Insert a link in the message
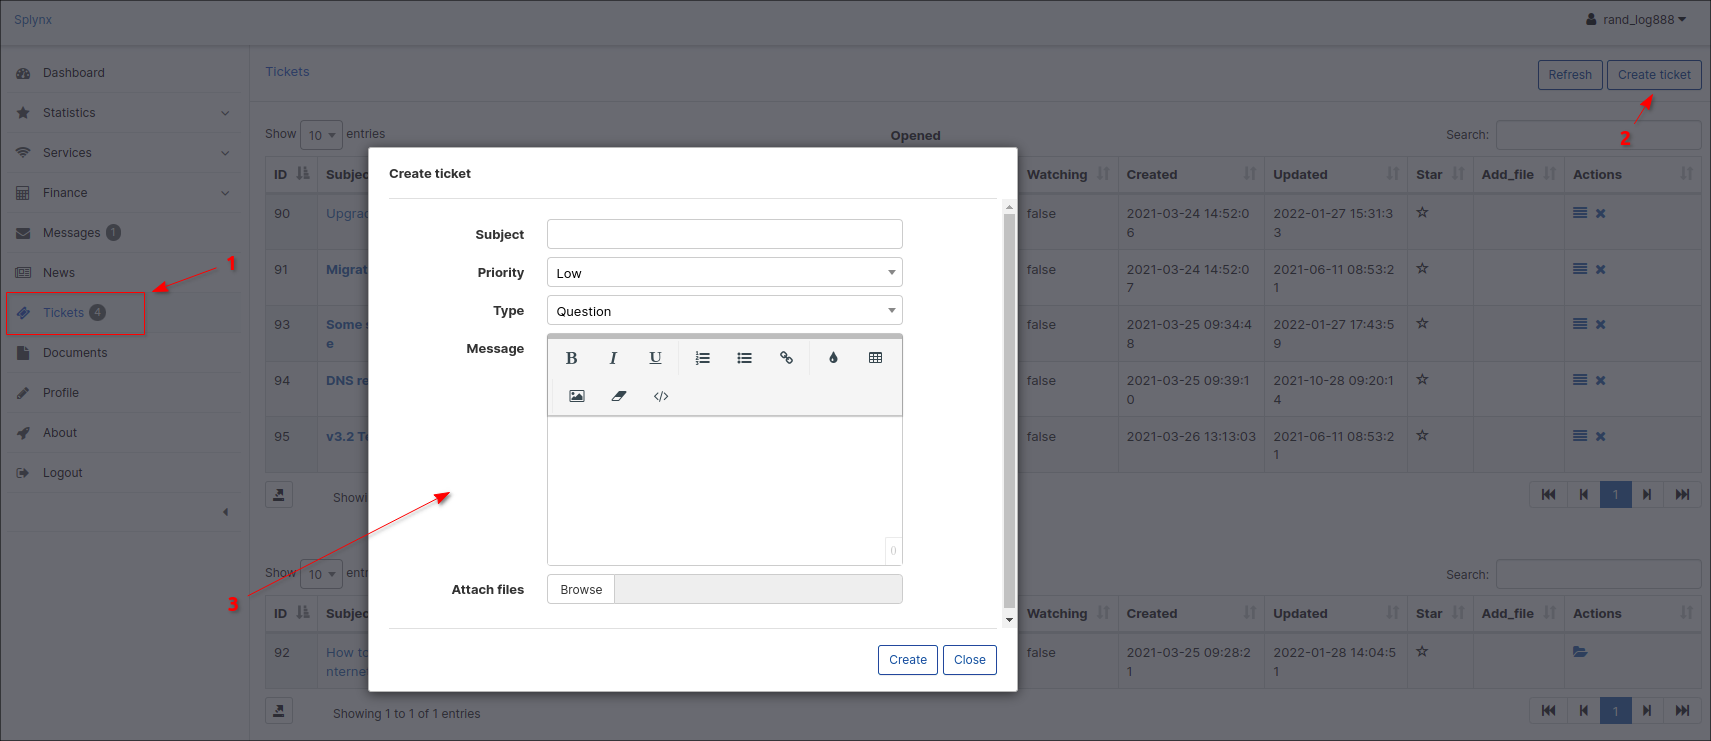Viewport: 1711px width, 741px height. (787, 358)
